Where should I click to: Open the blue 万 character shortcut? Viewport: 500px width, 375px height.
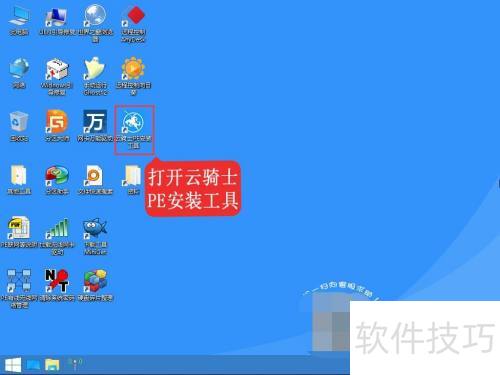tap(95, 122)
